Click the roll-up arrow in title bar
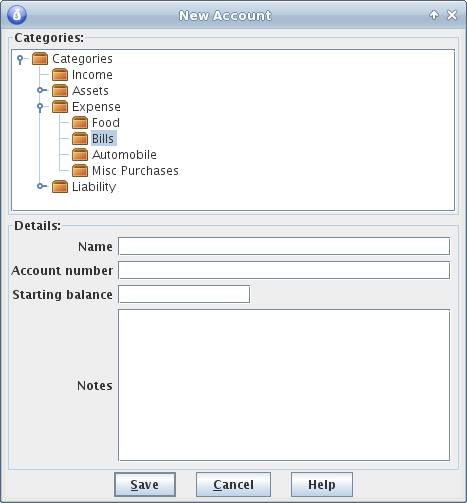Viewport: 467px width, 503px height. click(x=434, y=15)
